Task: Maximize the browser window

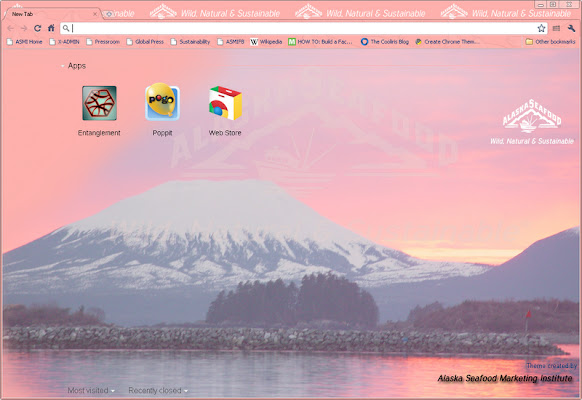Action: point(553,5)
